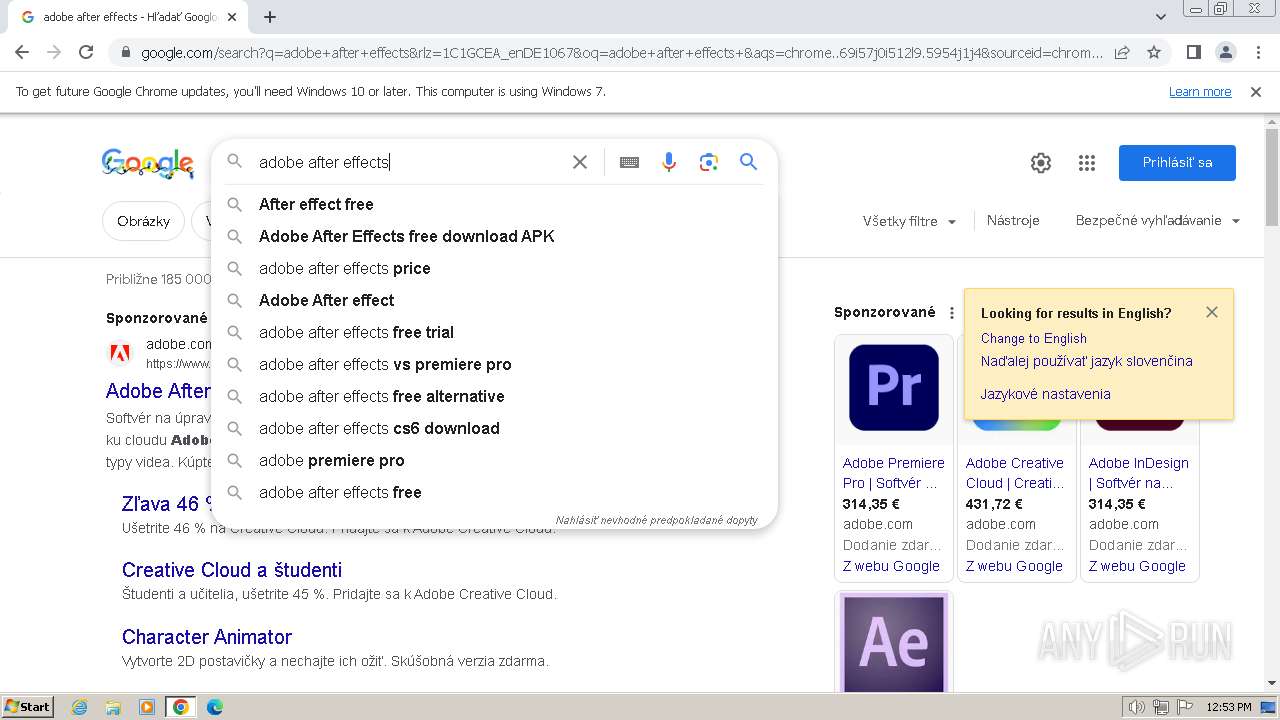Viewport: 1280px width, 720px height.
Task: Open the Chrome three-dot menu
Action: coord(1257,52)
